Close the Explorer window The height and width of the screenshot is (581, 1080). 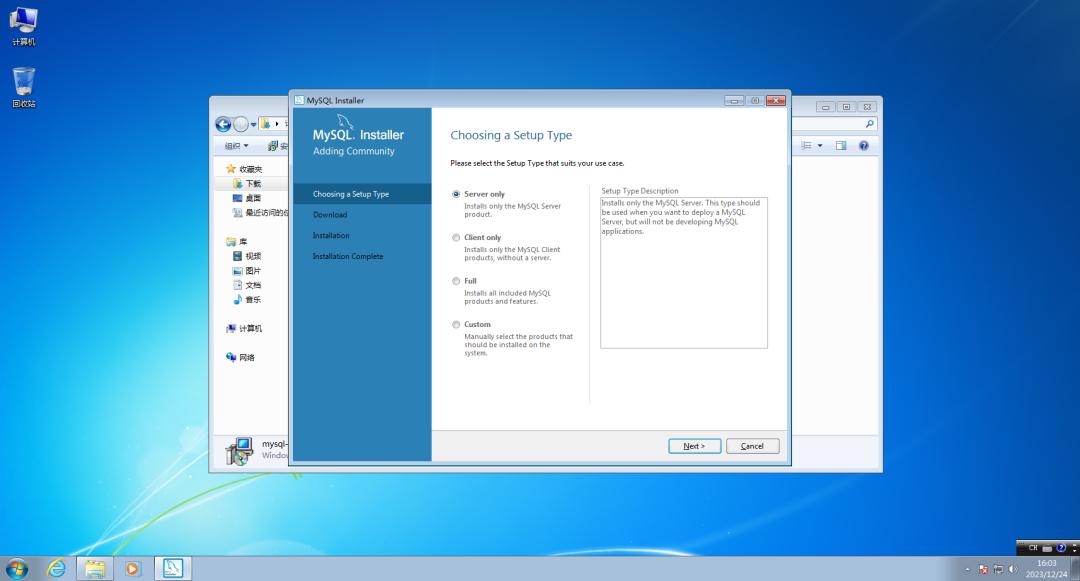pyautogui.click(x=868, y=107)
